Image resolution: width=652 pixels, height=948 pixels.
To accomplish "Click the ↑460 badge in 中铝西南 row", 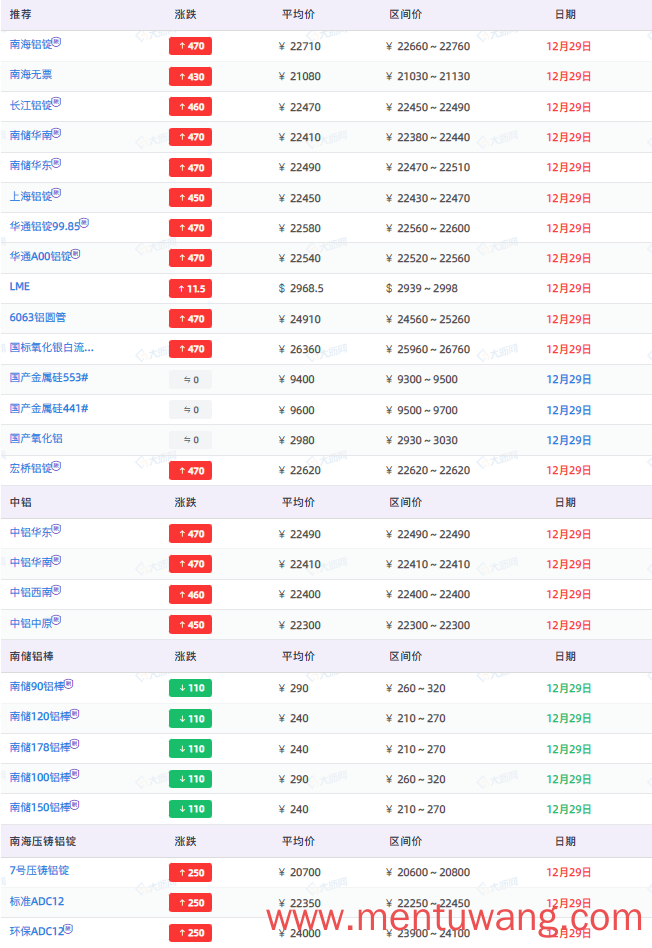I will tap(191, 595).
